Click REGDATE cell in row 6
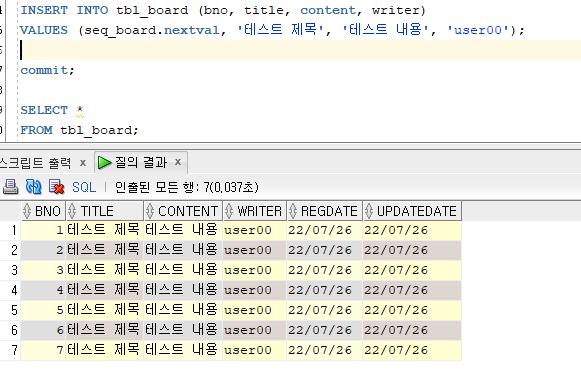 [x=324, y=331]
